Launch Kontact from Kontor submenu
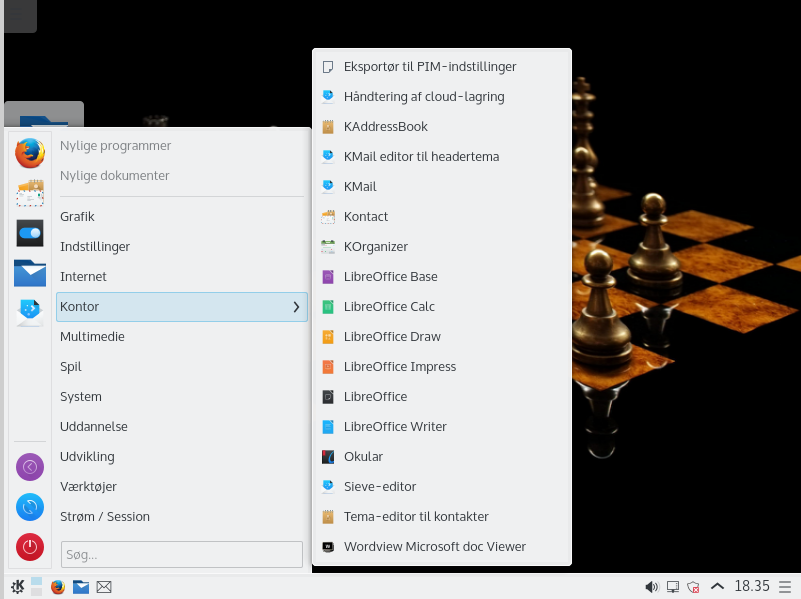The image size is (801, 599). [442, 217]
